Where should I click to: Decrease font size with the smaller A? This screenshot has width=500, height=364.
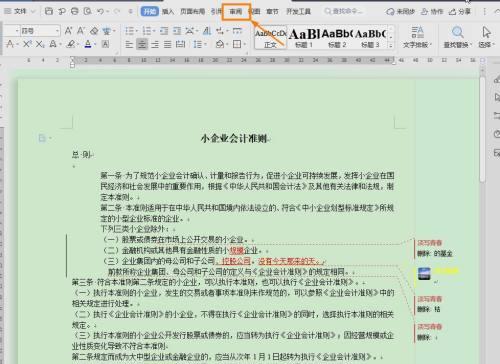(x=81, y=31)
